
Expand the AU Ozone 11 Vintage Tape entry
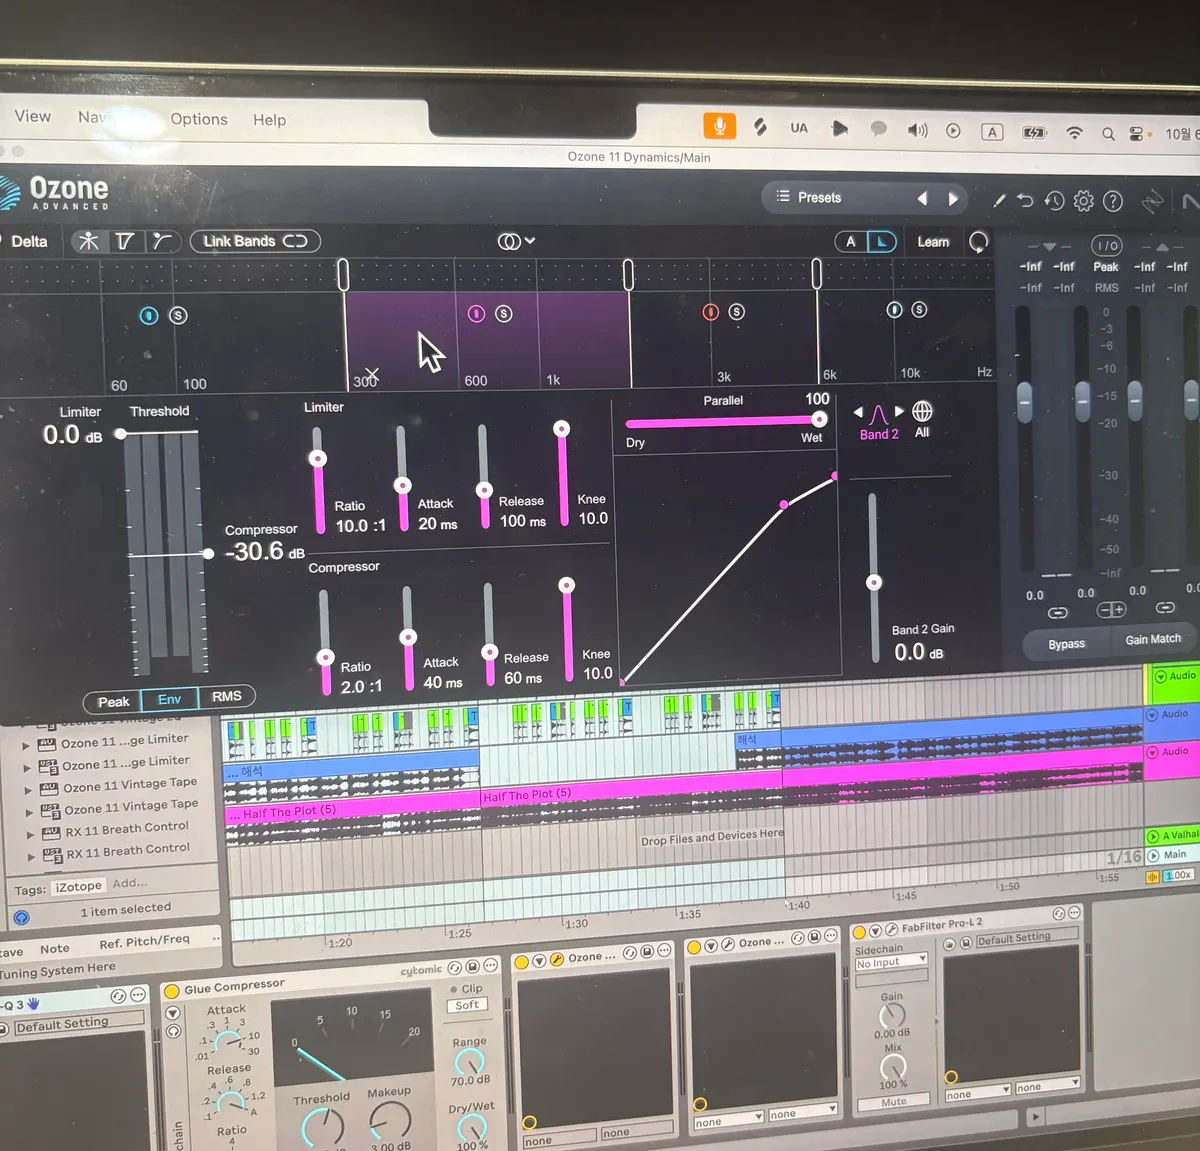(x=29, y=790)
